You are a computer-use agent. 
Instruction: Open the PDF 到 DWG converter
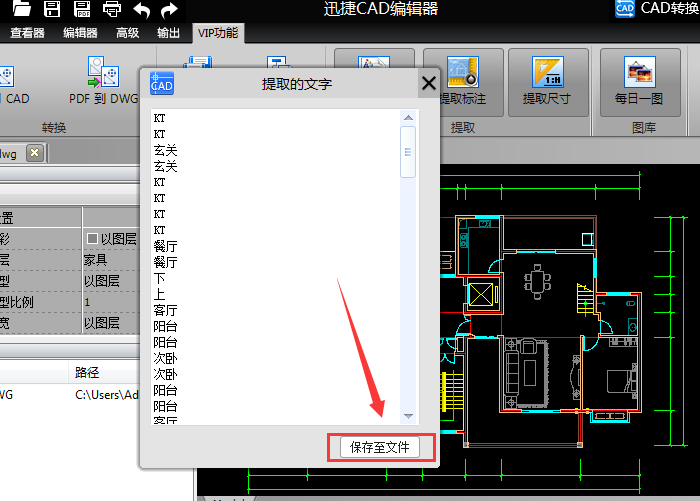tap(104, 82)
